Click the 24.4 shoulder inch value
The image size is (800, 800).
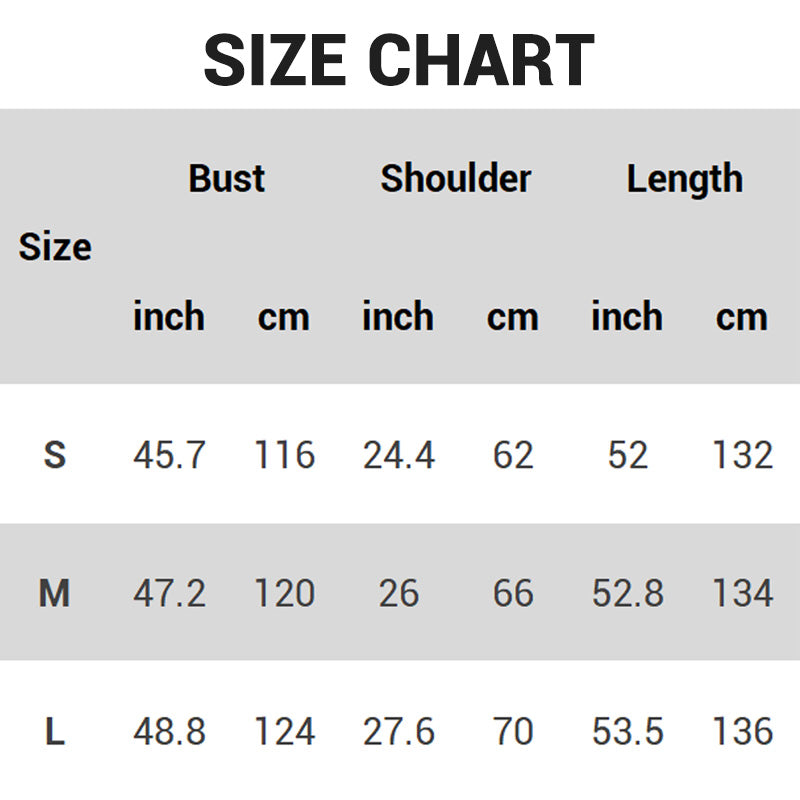(398, 455)
